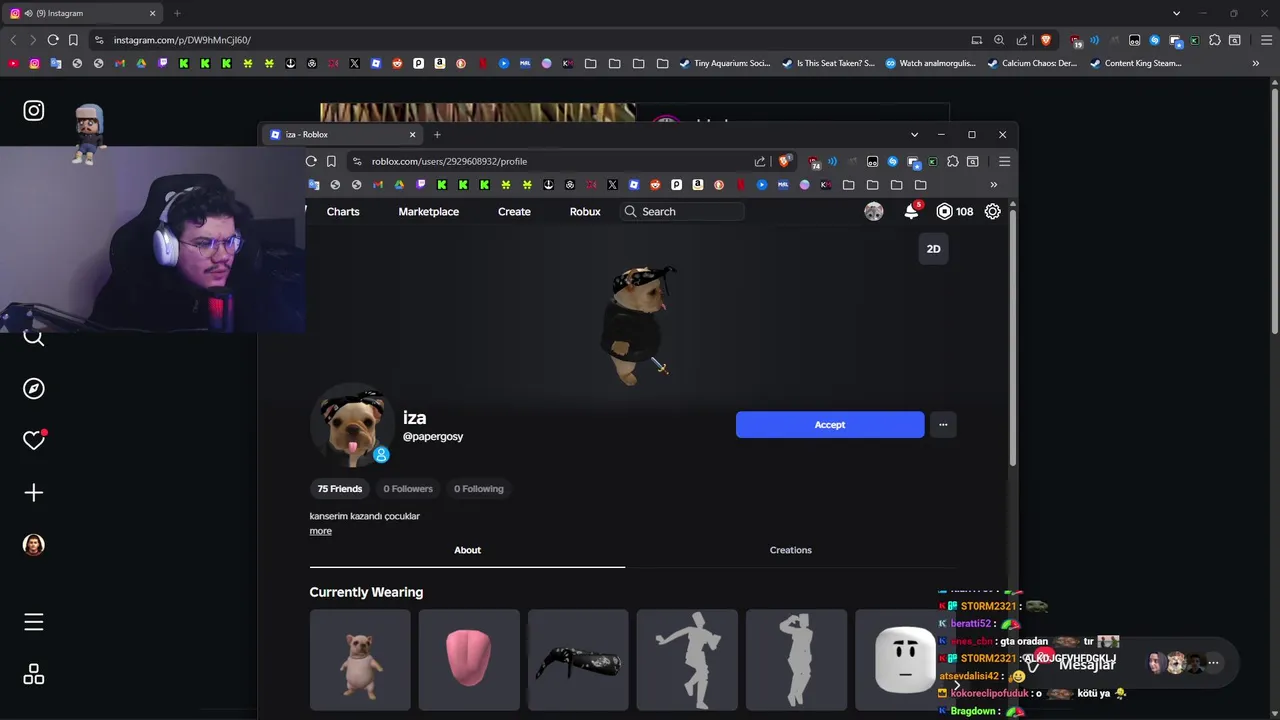
Task: Go back in the Instagram browser window
Action: (x=13, y=40)
